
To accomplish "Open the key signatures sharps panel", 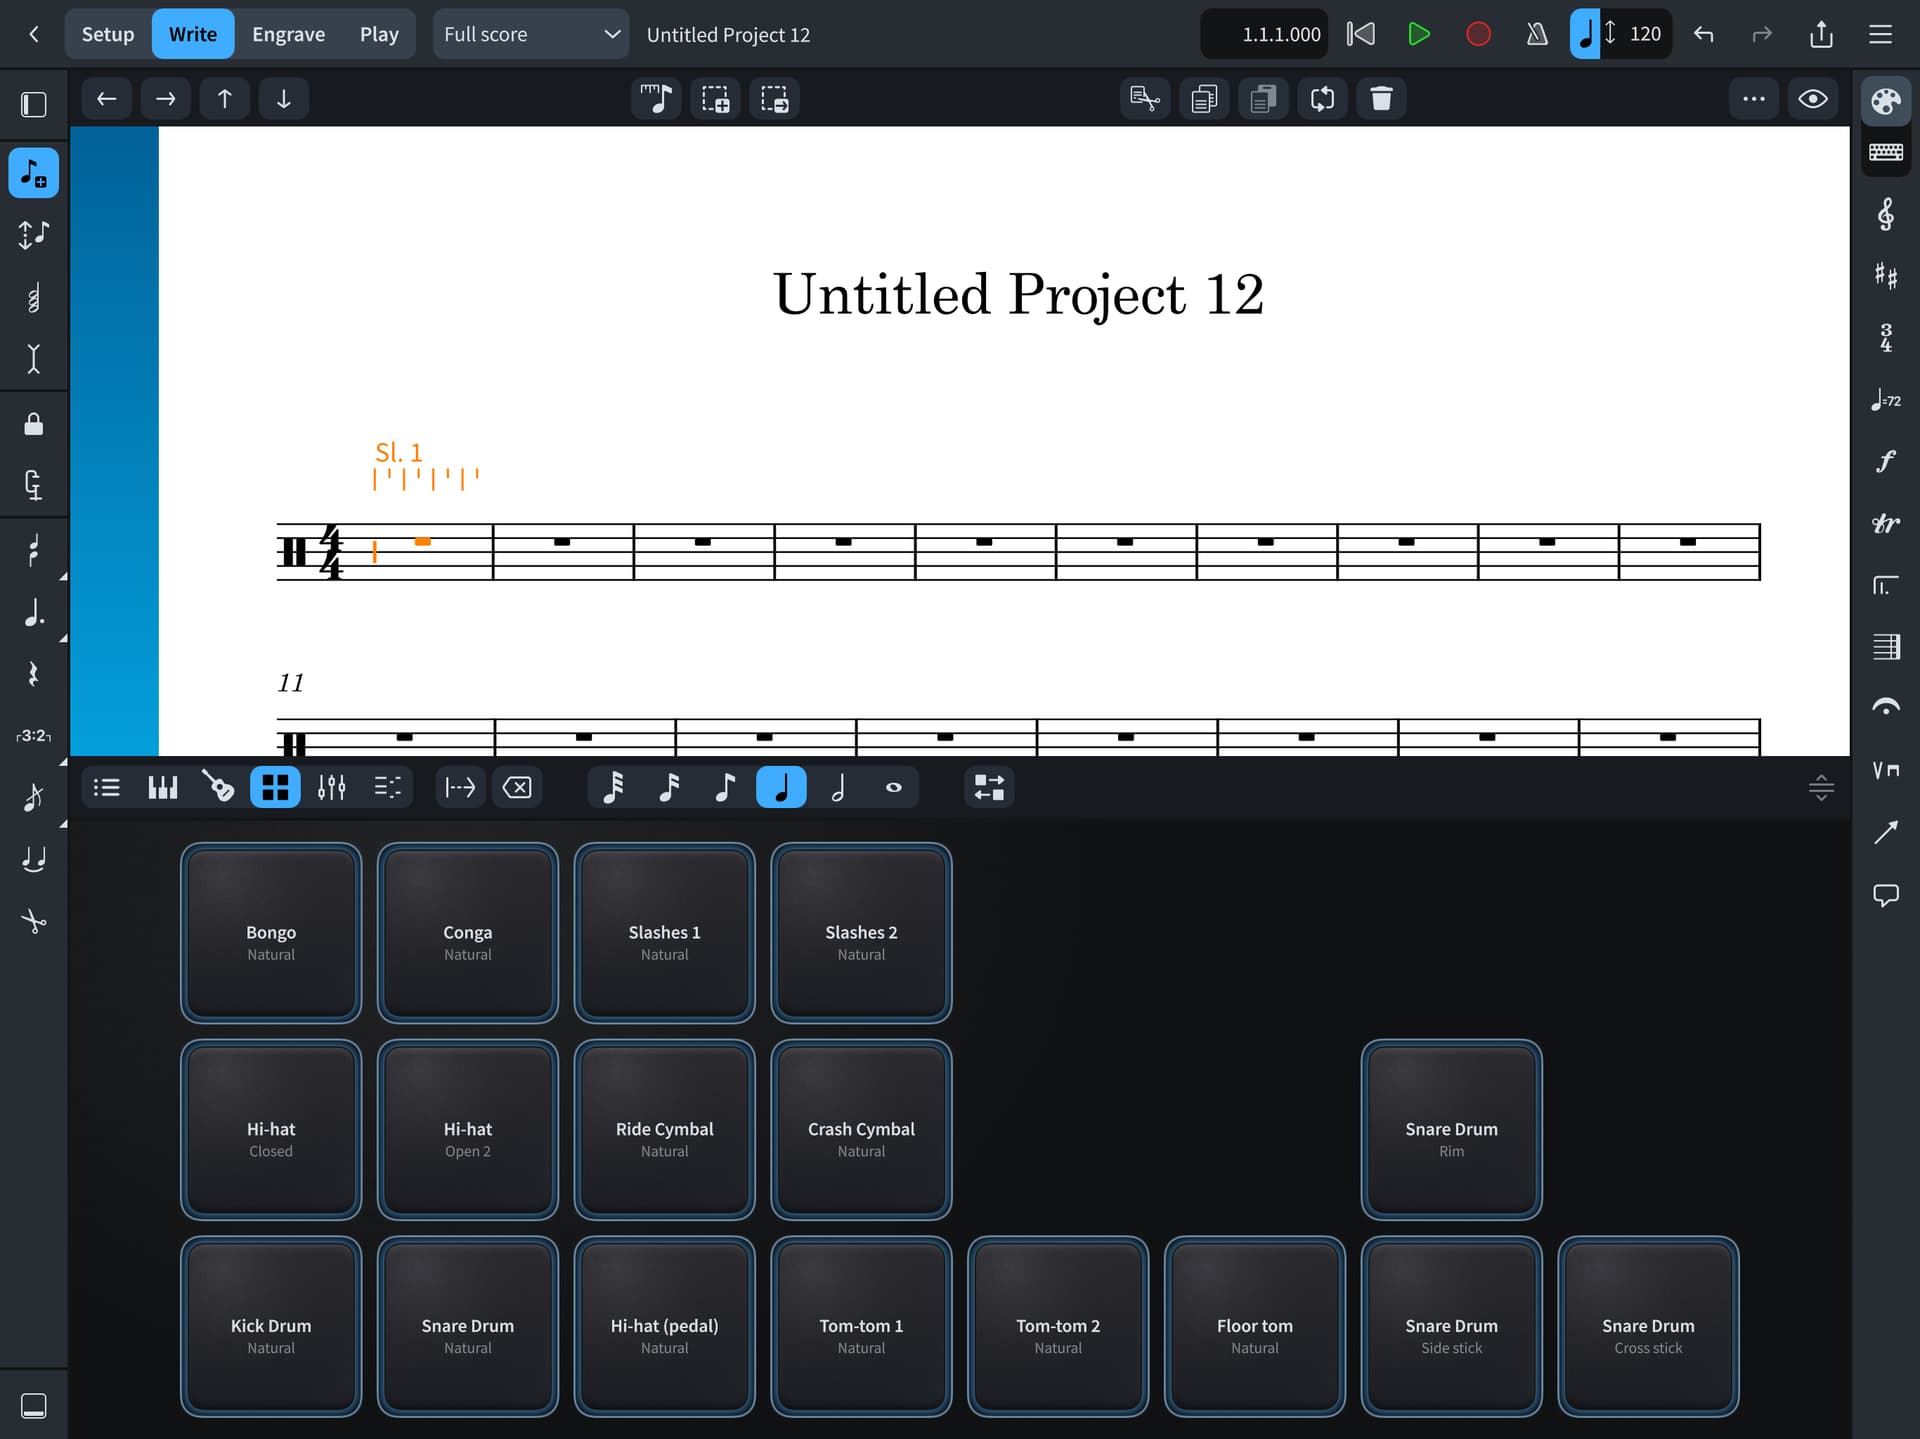I will [x=1885, y=275].
